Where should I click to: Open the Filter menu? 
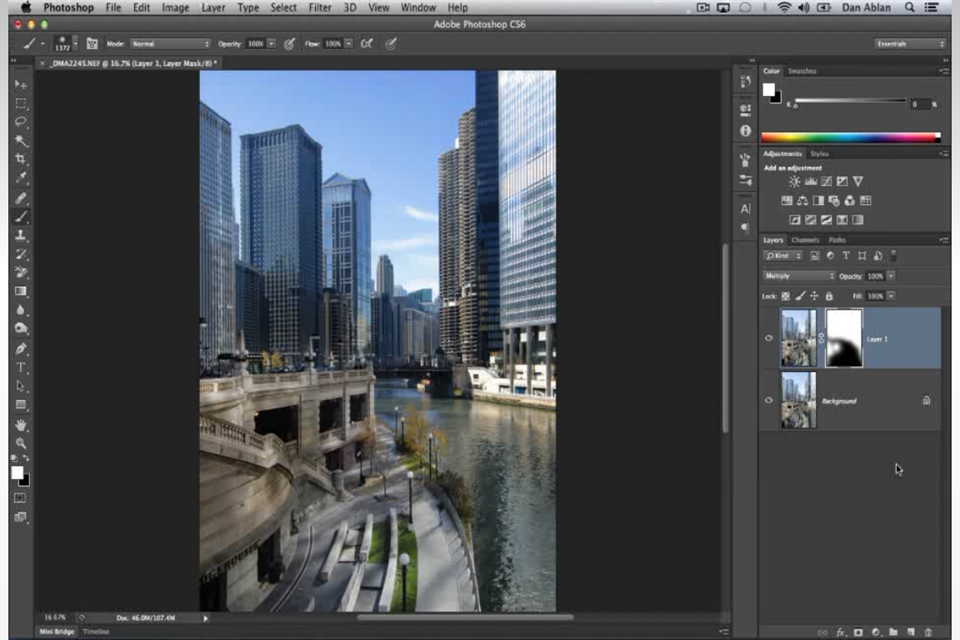(x=320, y=8)
